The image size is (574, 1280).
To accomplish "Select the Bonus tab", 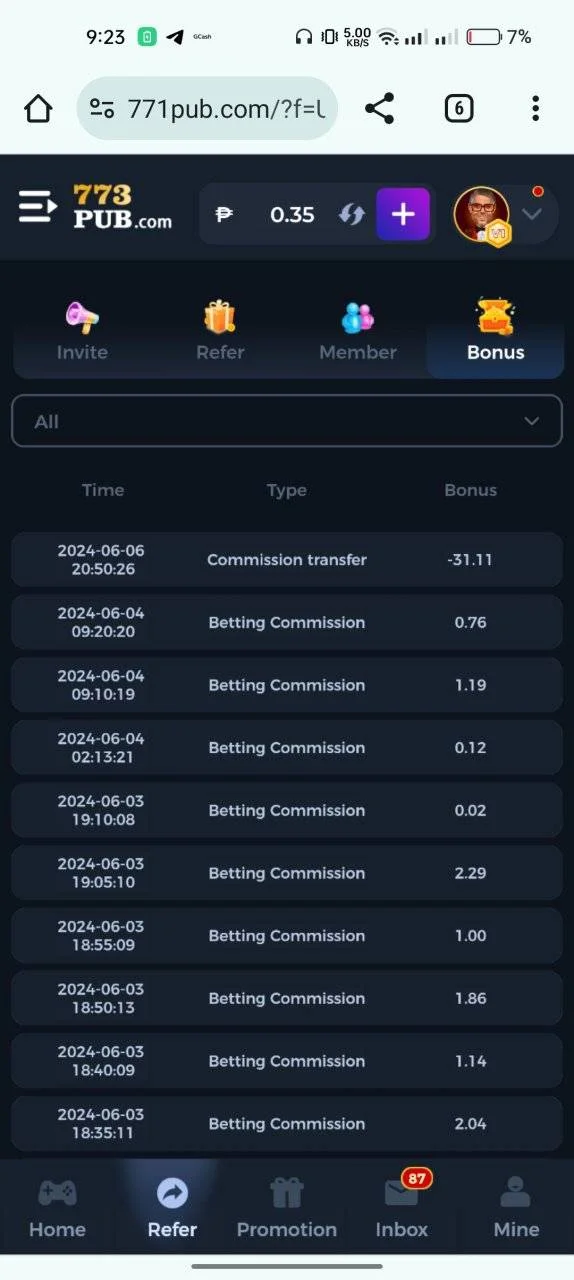I will point(496,333).
